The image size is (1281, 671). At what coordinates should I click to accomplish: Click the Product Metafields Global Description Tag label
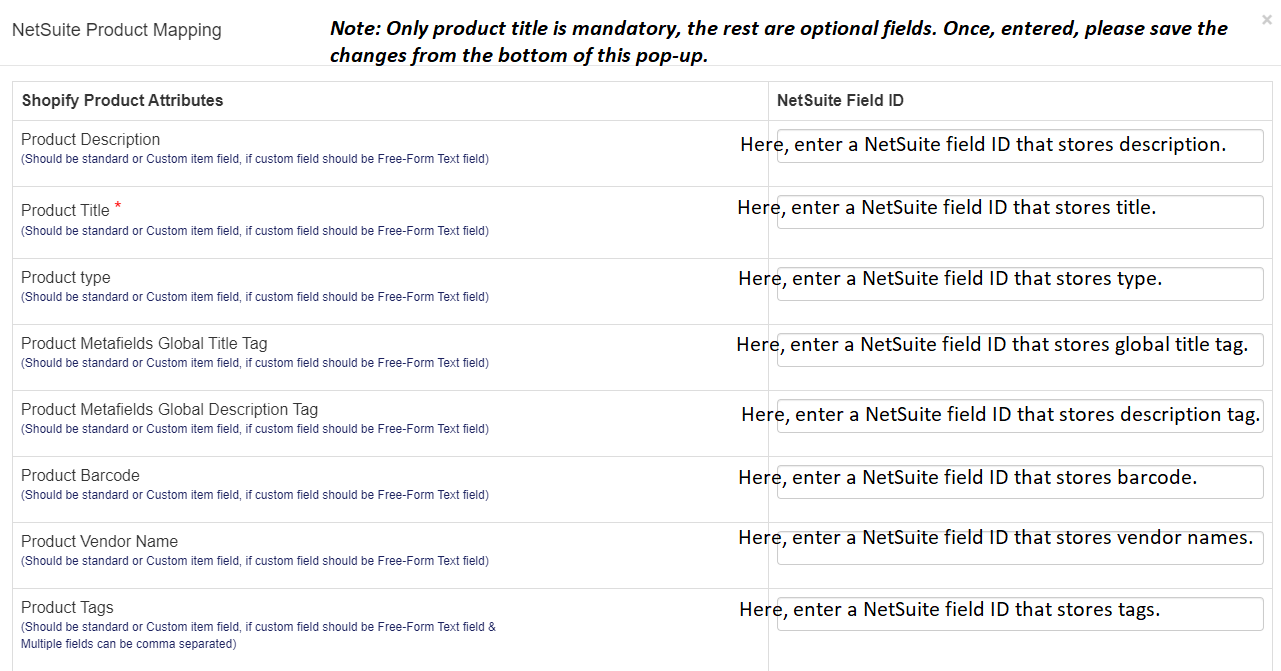169,410
